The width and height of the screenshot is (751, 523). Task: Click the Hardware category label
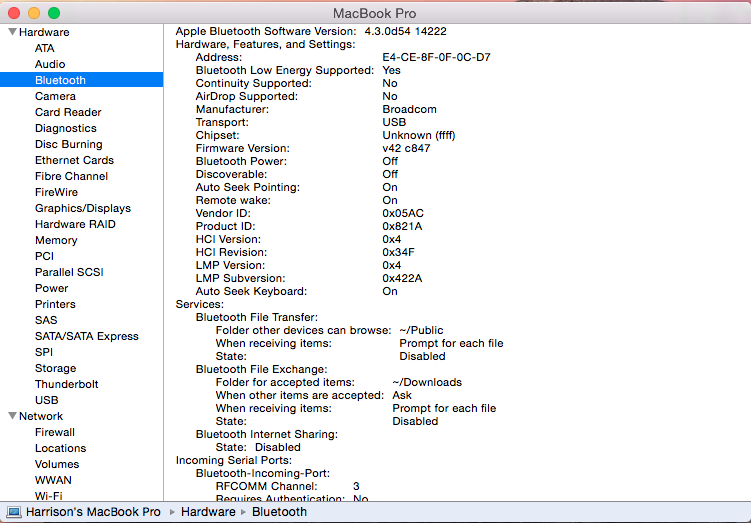click(x=44, y=32)
